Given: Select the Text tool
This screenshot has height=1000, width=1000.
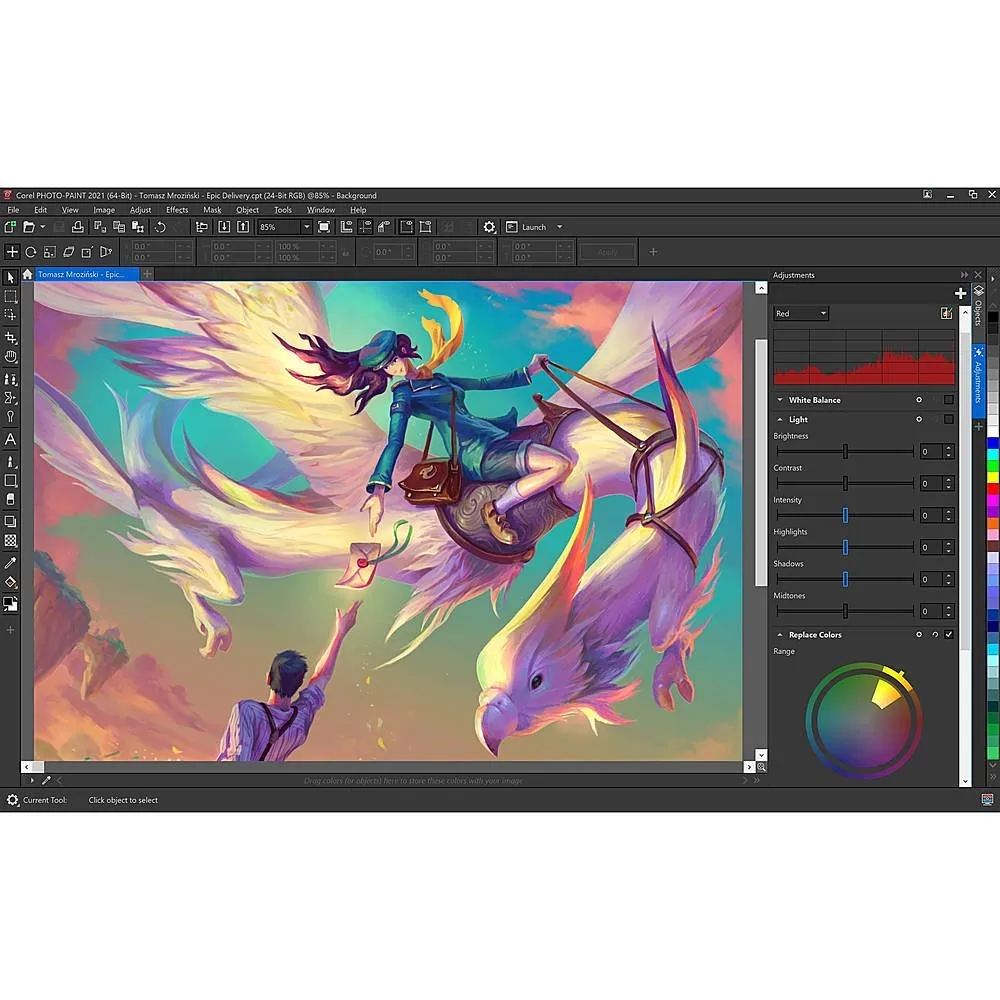Looking at the screenshot, I should (11, 439).
